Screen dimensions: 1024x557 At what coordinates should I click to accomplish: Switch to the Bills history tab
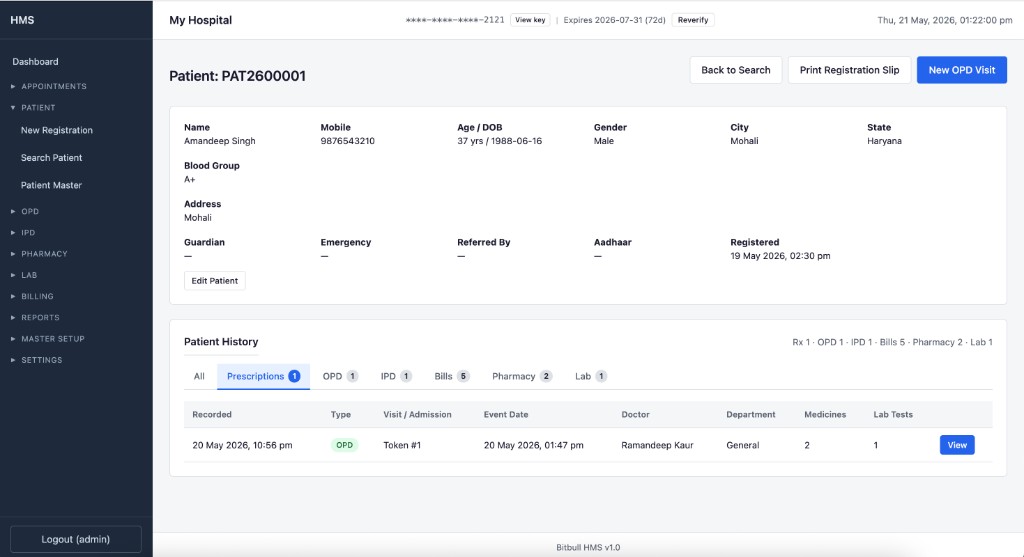click(452, 376)
